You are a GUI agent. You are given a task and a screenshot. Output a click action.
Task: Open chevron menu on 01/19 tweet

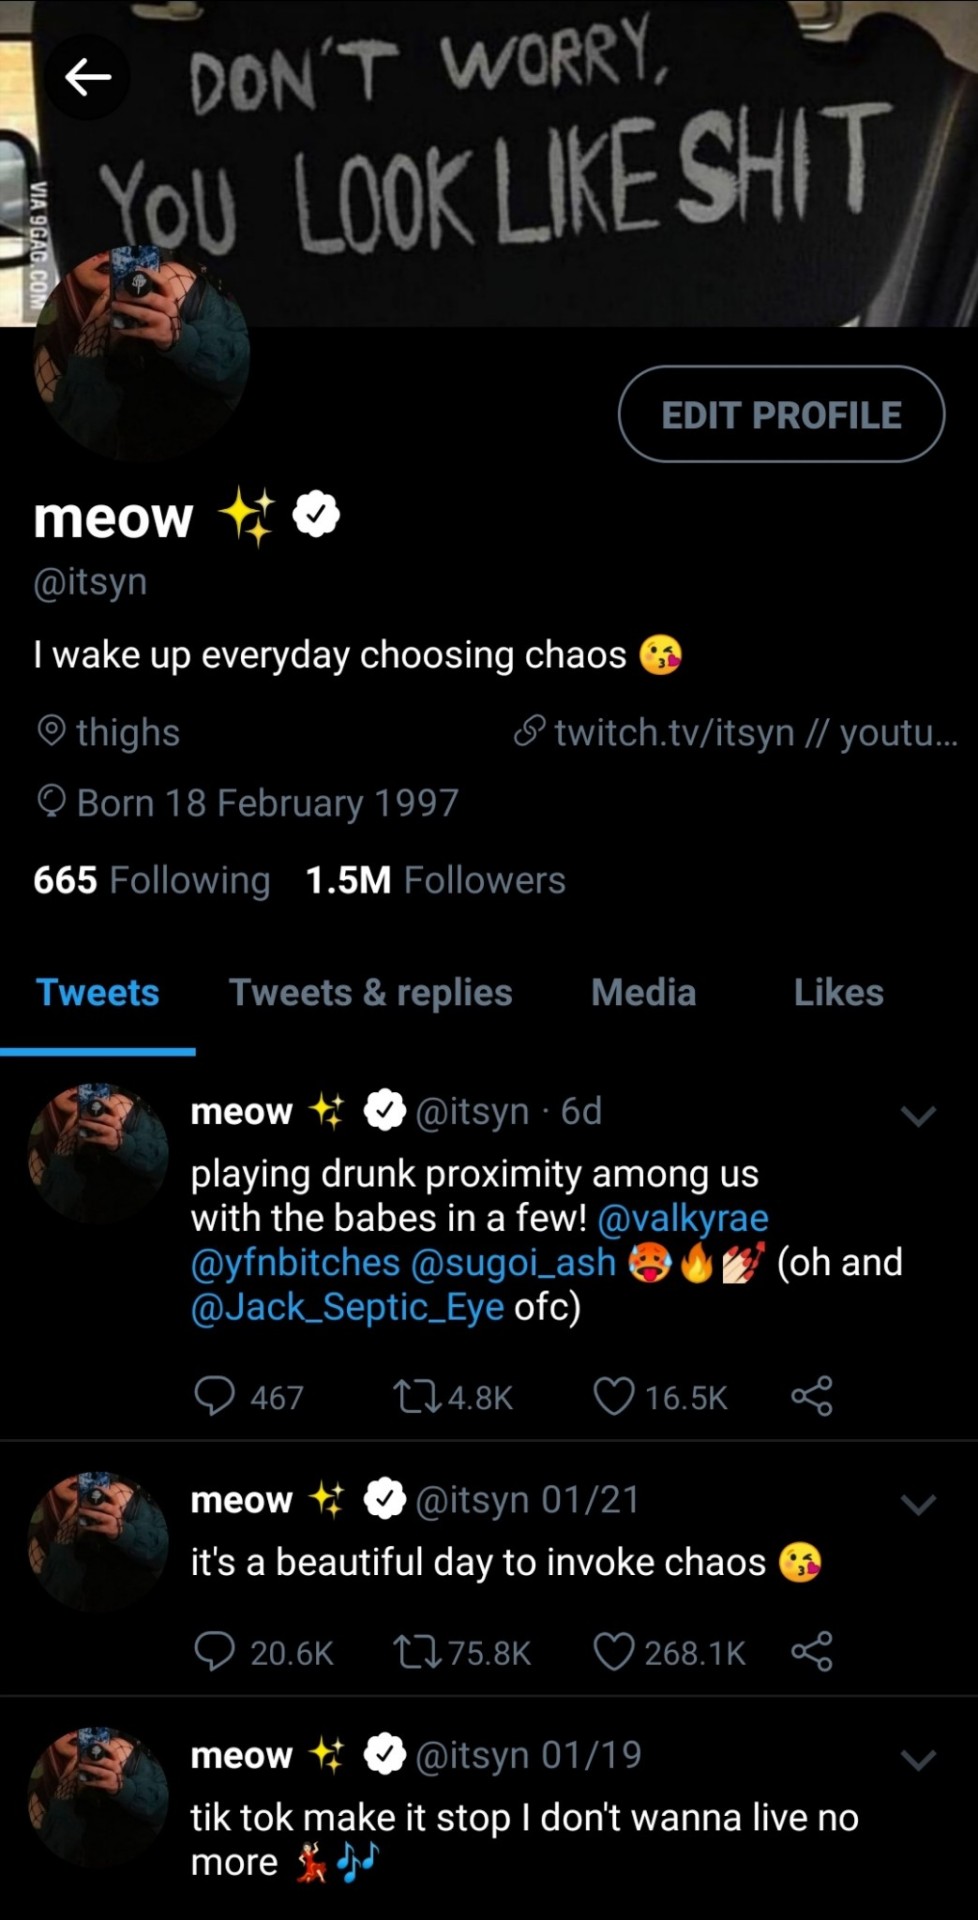click(918, 1759)
